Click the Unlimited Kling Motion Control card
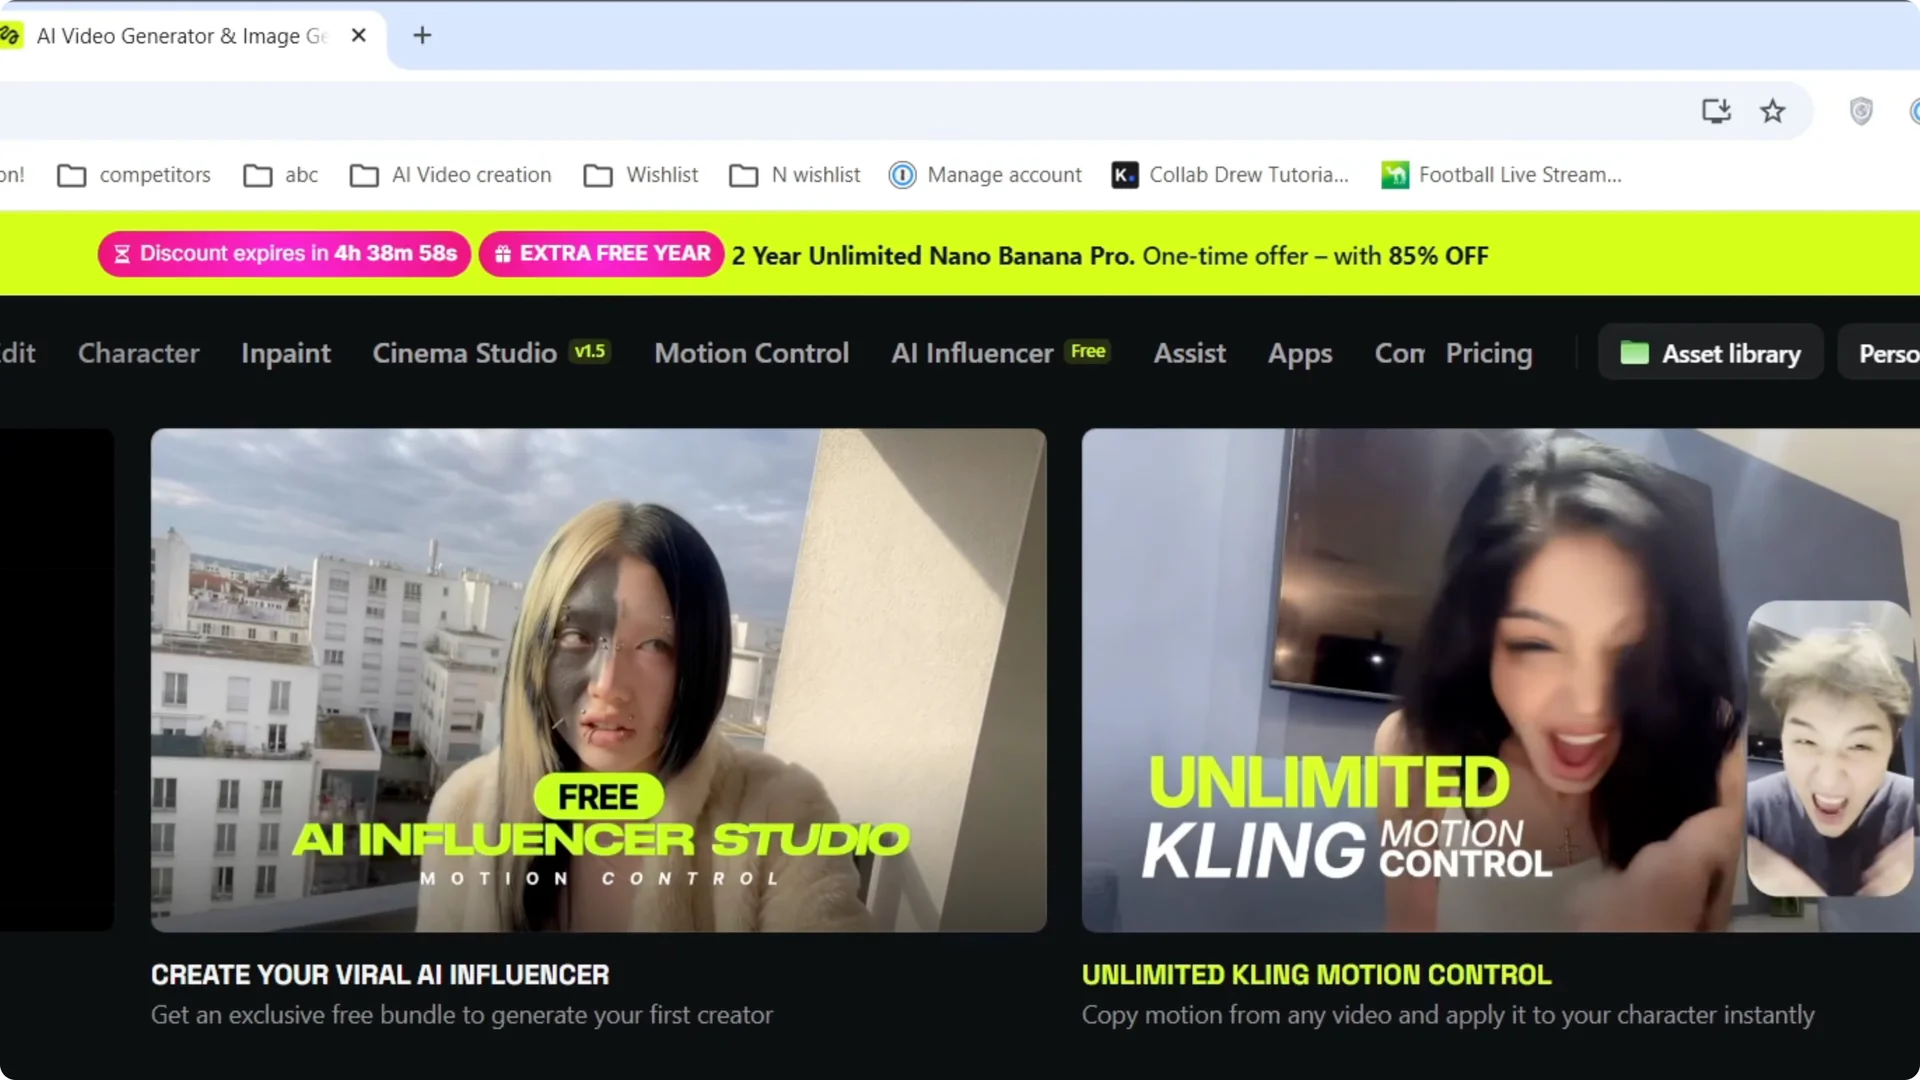 pyautogui.click(x=1500, y=680)
